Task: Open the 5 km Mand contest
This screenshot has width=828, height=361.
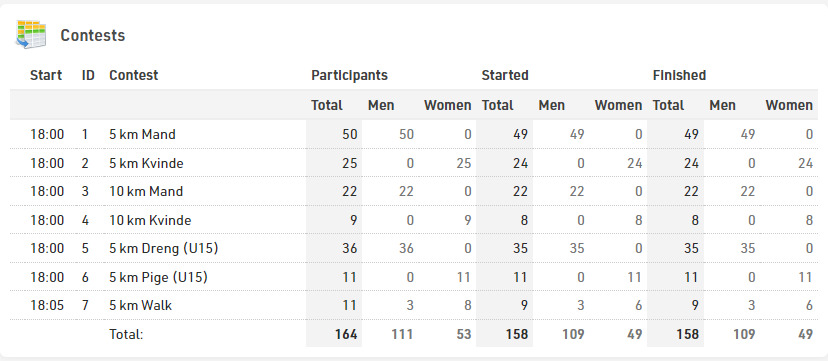Action: 142,135
